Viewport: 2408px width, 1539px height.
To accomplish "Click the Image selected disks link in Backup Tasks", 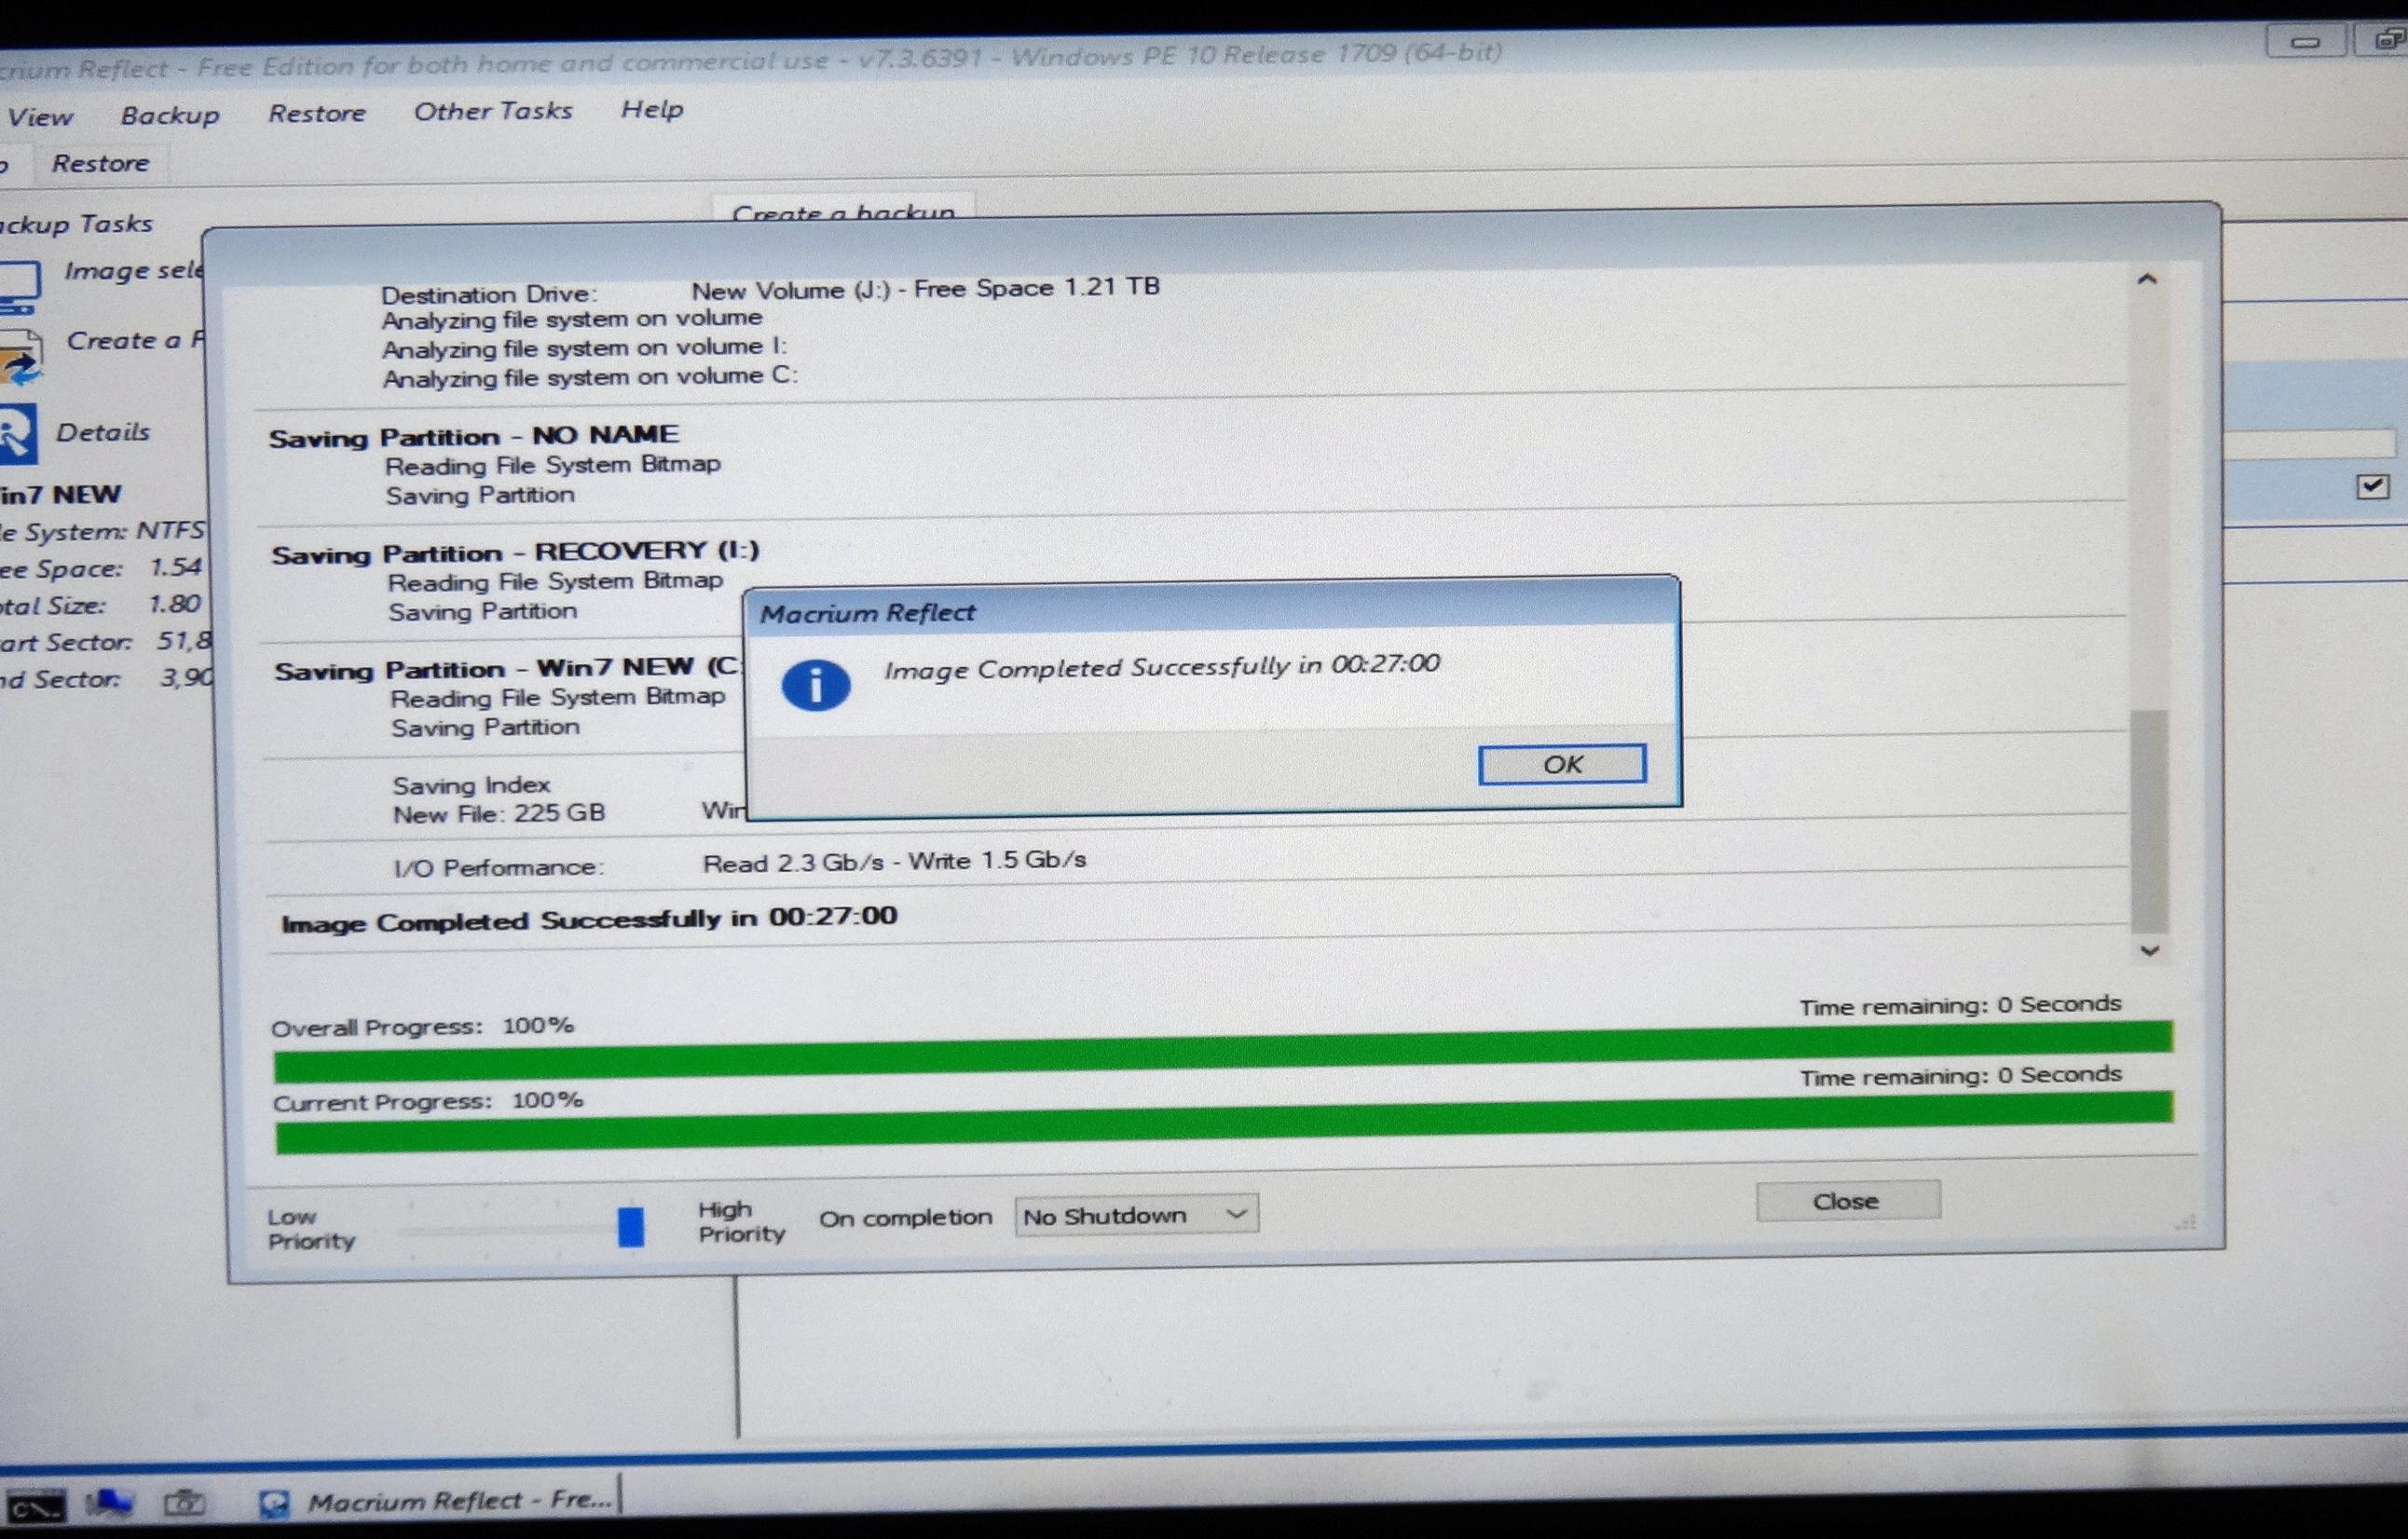I will pos(134,270).
